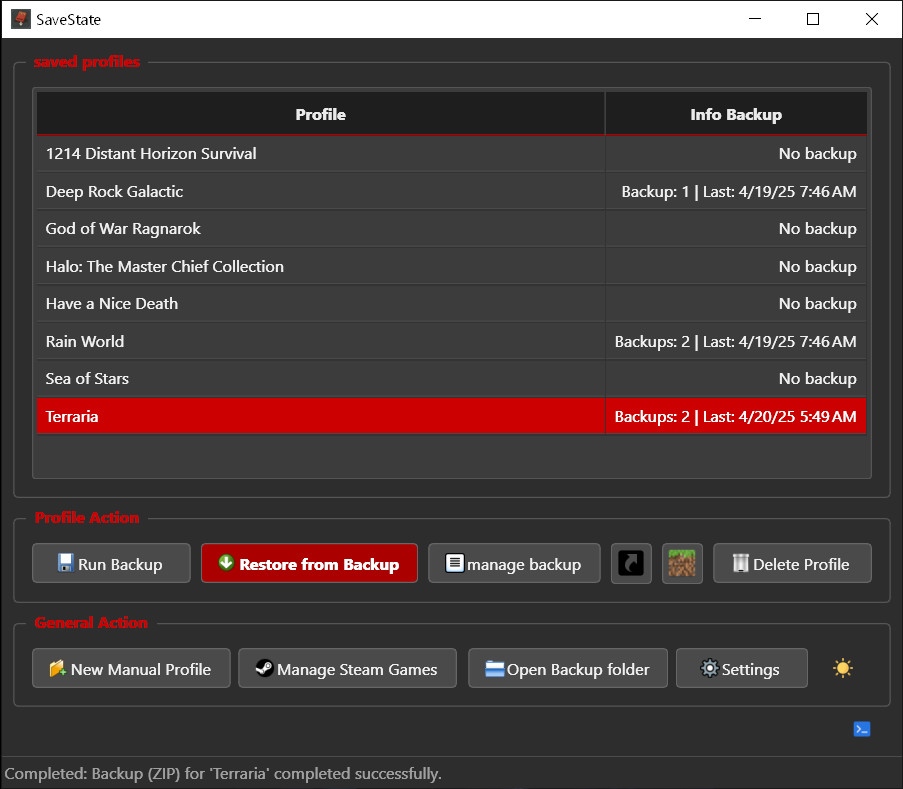This screenshot has width=903, height=789.
Task: Open manage backup dialog
Action: [x=514, y=563]
